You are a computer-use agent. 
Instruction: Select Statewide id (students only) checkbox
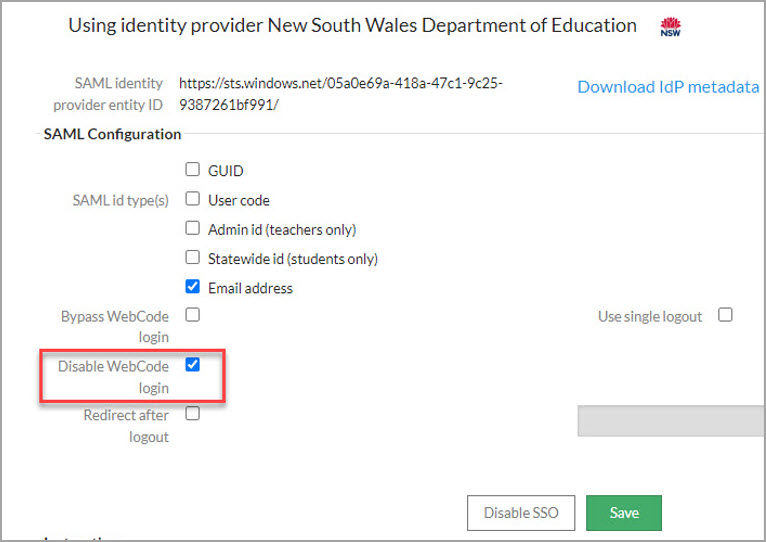(193, 258)
